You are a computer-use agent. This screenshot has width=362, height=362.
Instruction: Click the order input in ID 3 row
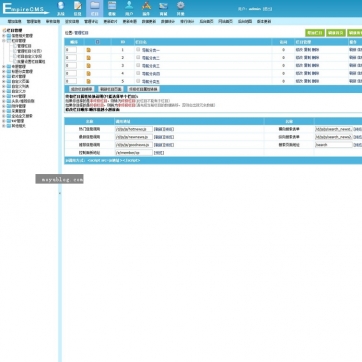[x=71, y=65]
